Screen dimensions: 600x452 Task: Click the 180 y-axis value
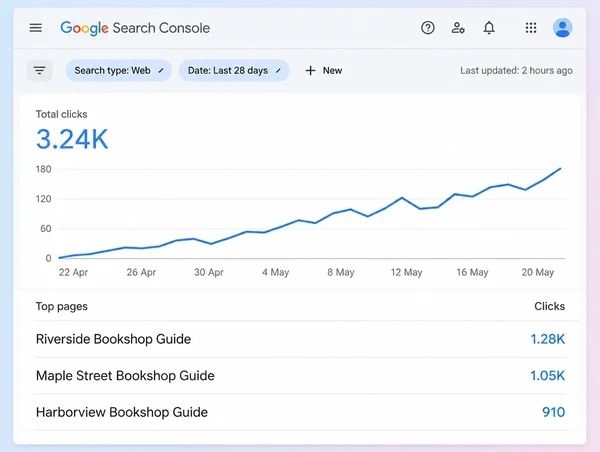[43, 169]
